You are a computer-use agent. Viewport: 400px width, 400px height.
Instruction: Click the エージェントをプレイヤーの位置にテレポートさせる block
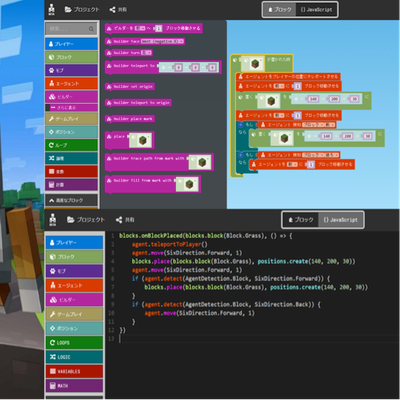tap(288, 77)
